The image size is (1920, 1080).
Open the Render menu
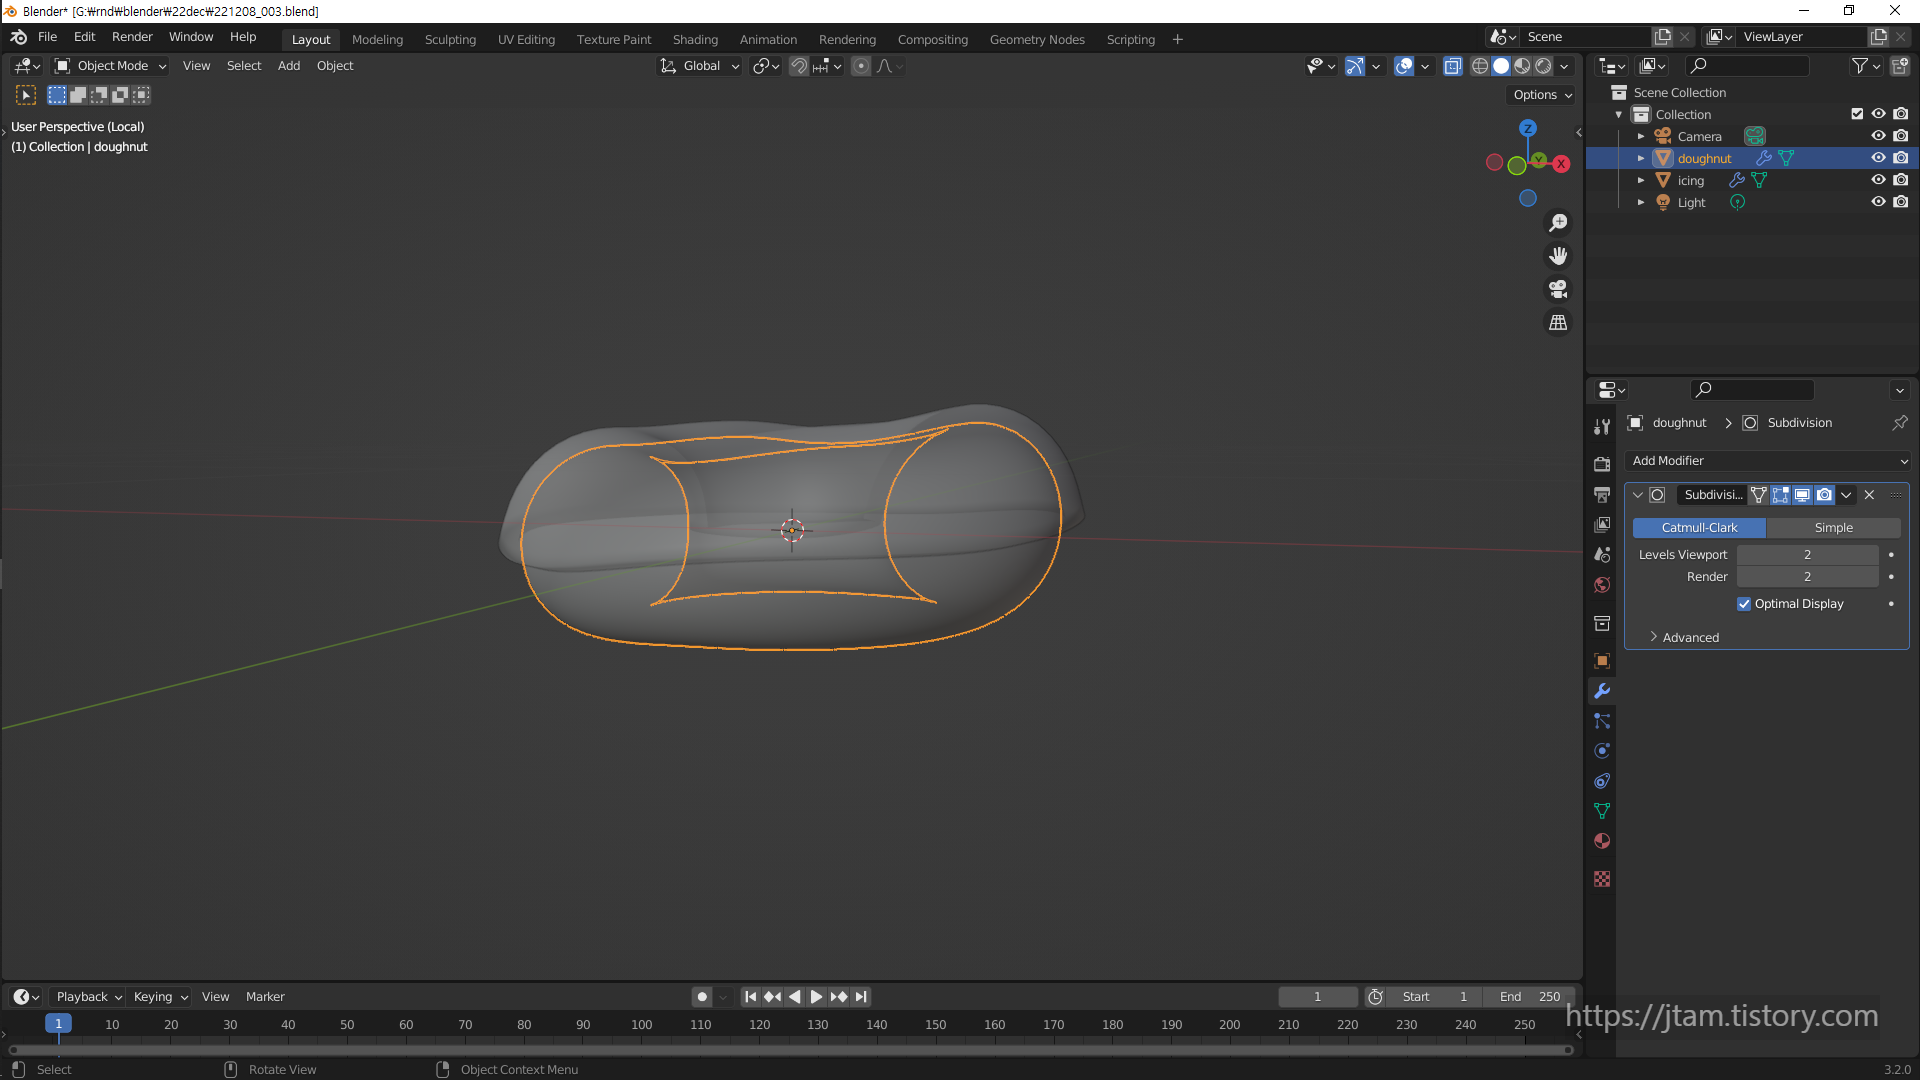(132, 37)
